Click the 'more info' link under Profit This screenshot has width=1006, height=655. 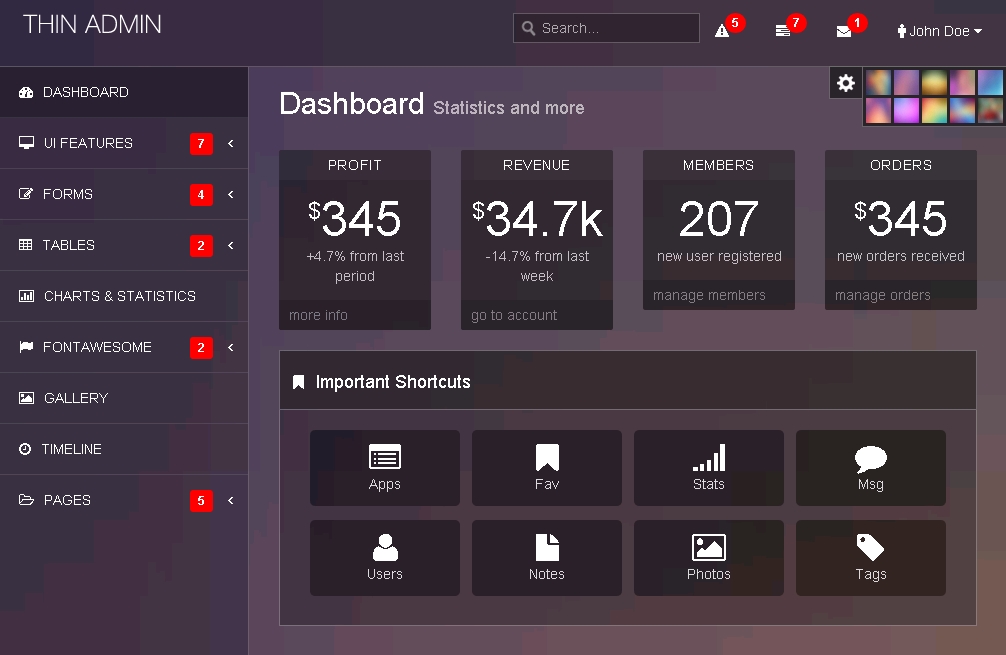319,315
